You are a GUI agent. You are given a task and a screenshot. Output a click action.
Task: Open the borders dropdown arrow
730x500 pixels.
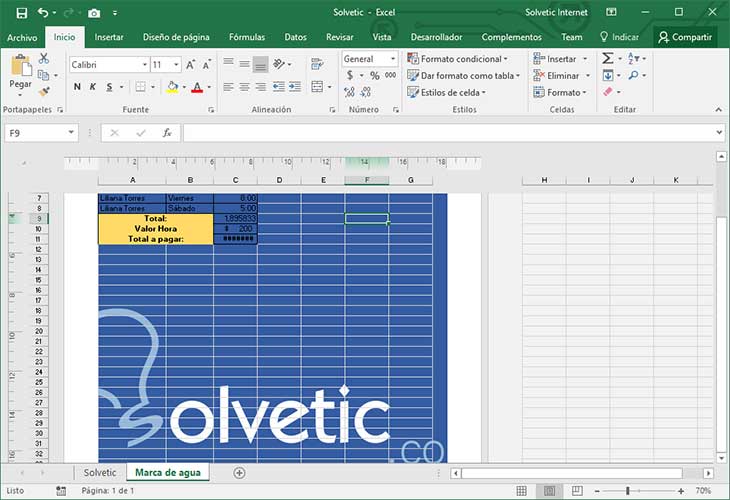click(x=153, y=87)
